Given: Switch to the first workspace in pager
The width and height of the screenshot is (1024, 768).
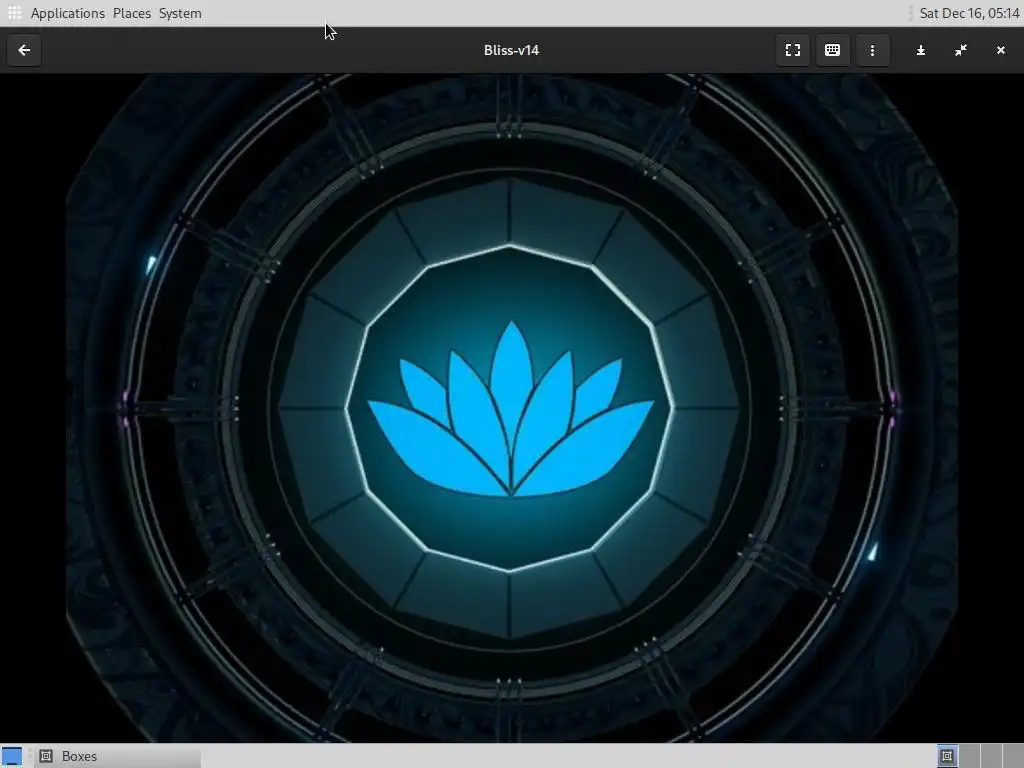Looking at the screenshot, I should click(947, 756).
